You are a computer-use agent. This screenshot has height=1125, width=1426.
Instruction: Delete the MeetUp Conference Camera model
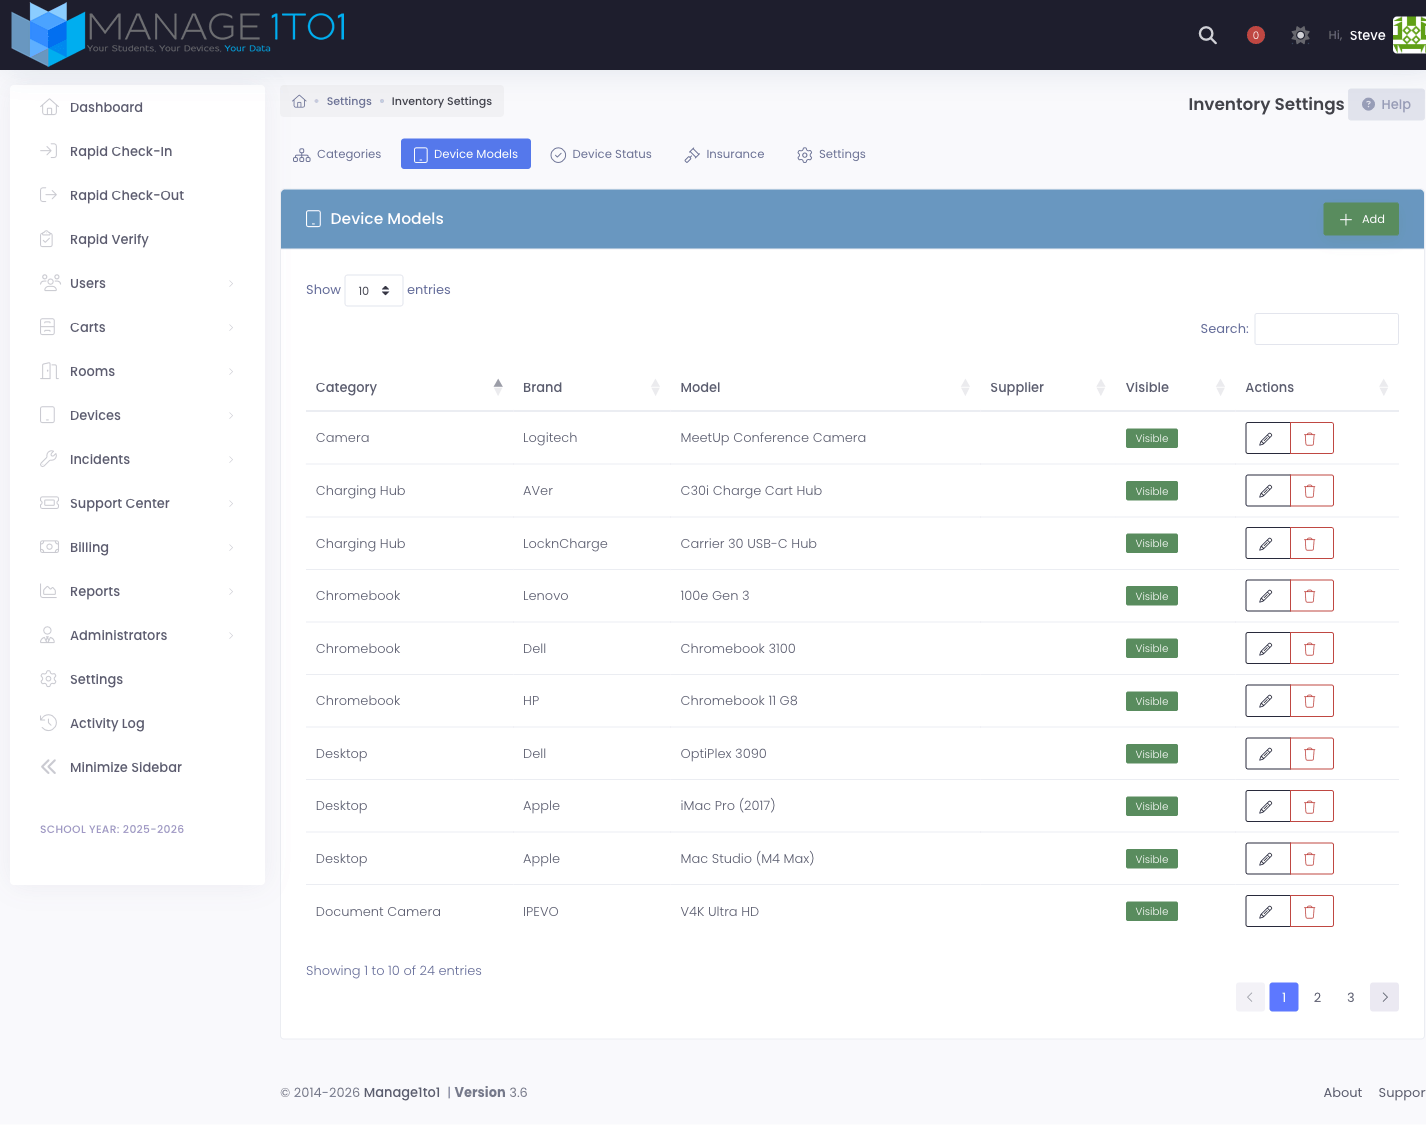click(1311, 438)
